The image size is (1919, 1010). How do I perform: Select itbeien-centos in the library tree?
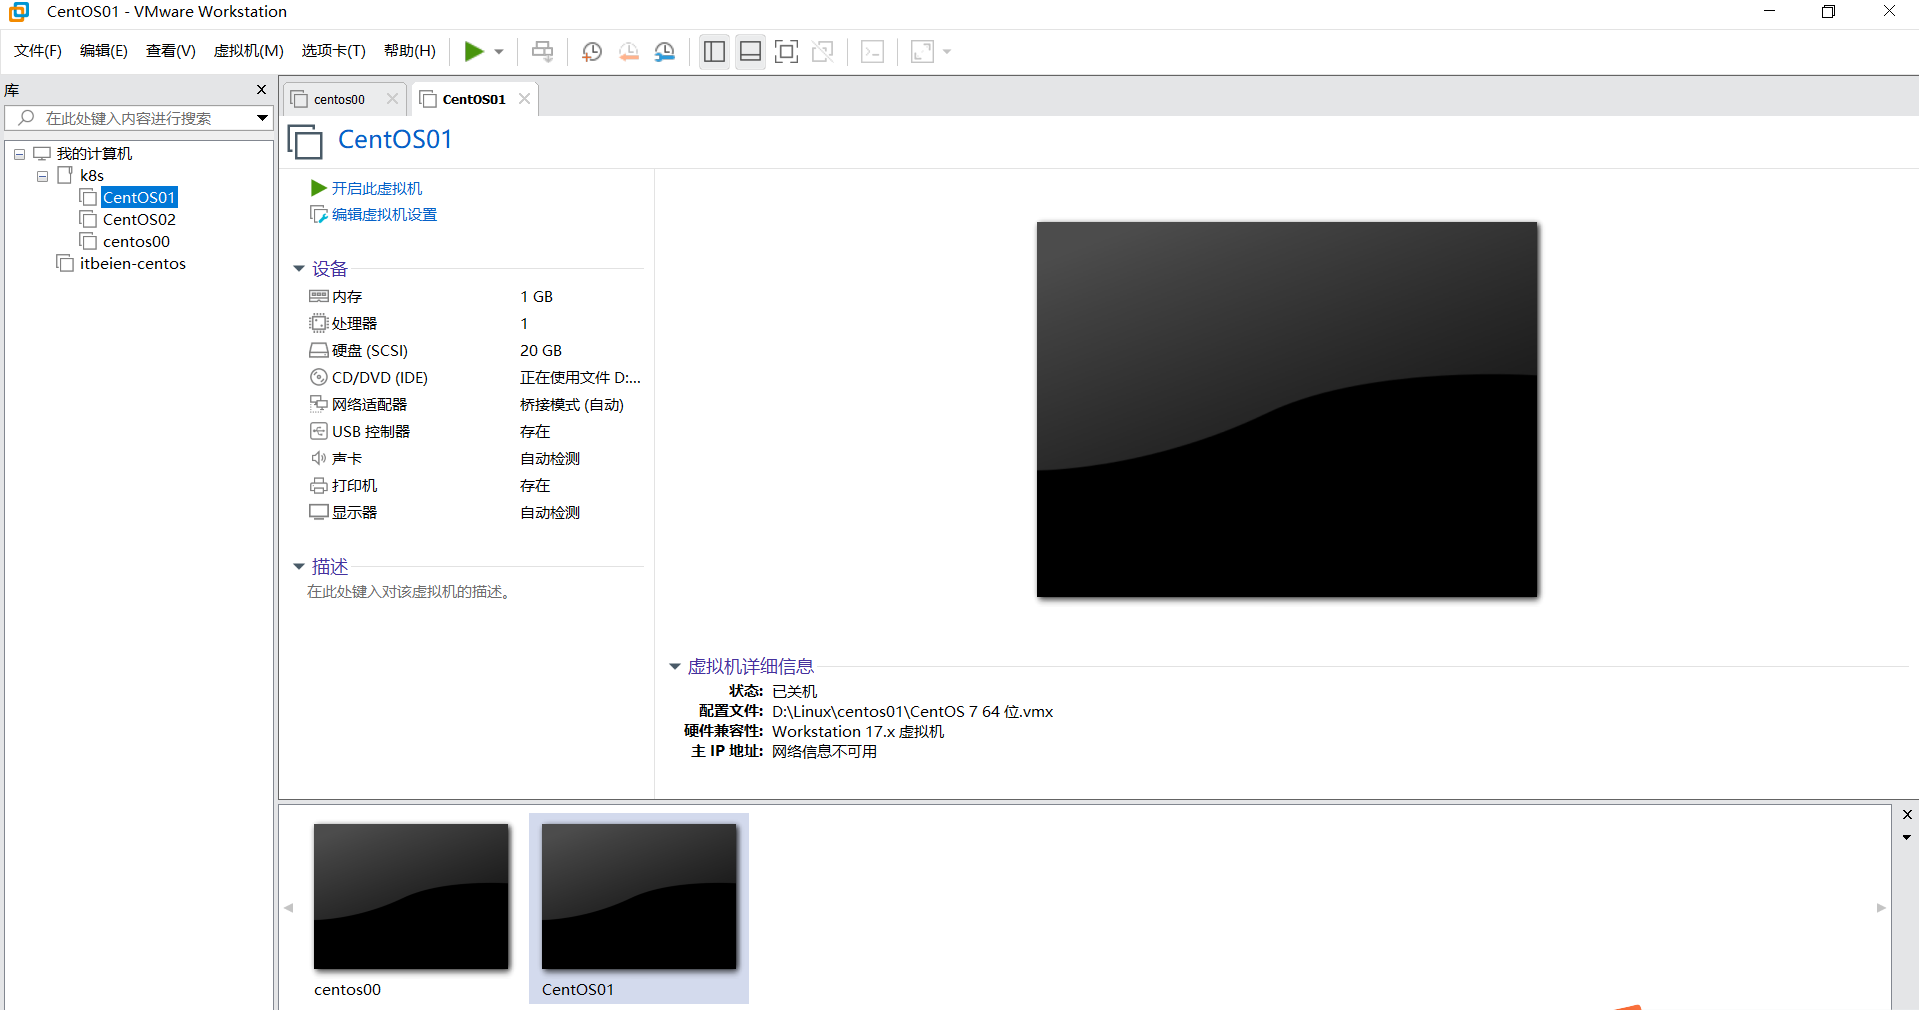click(133, 263)
